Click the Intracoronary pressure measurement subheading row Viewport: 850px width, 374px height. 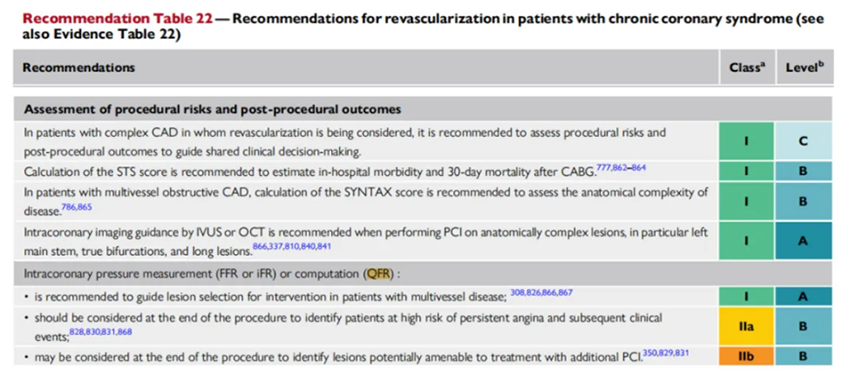coord(423,274)
